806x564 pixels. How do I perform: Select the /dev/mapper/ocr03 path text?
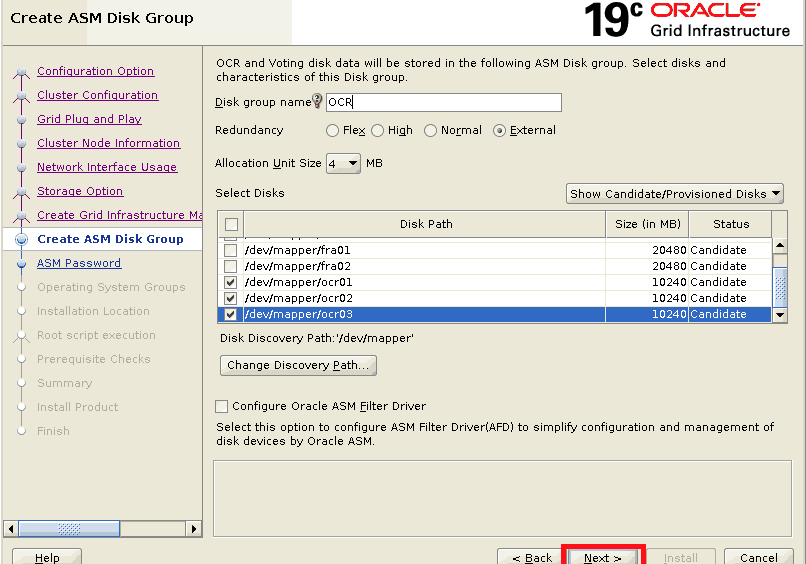point(299,314)
